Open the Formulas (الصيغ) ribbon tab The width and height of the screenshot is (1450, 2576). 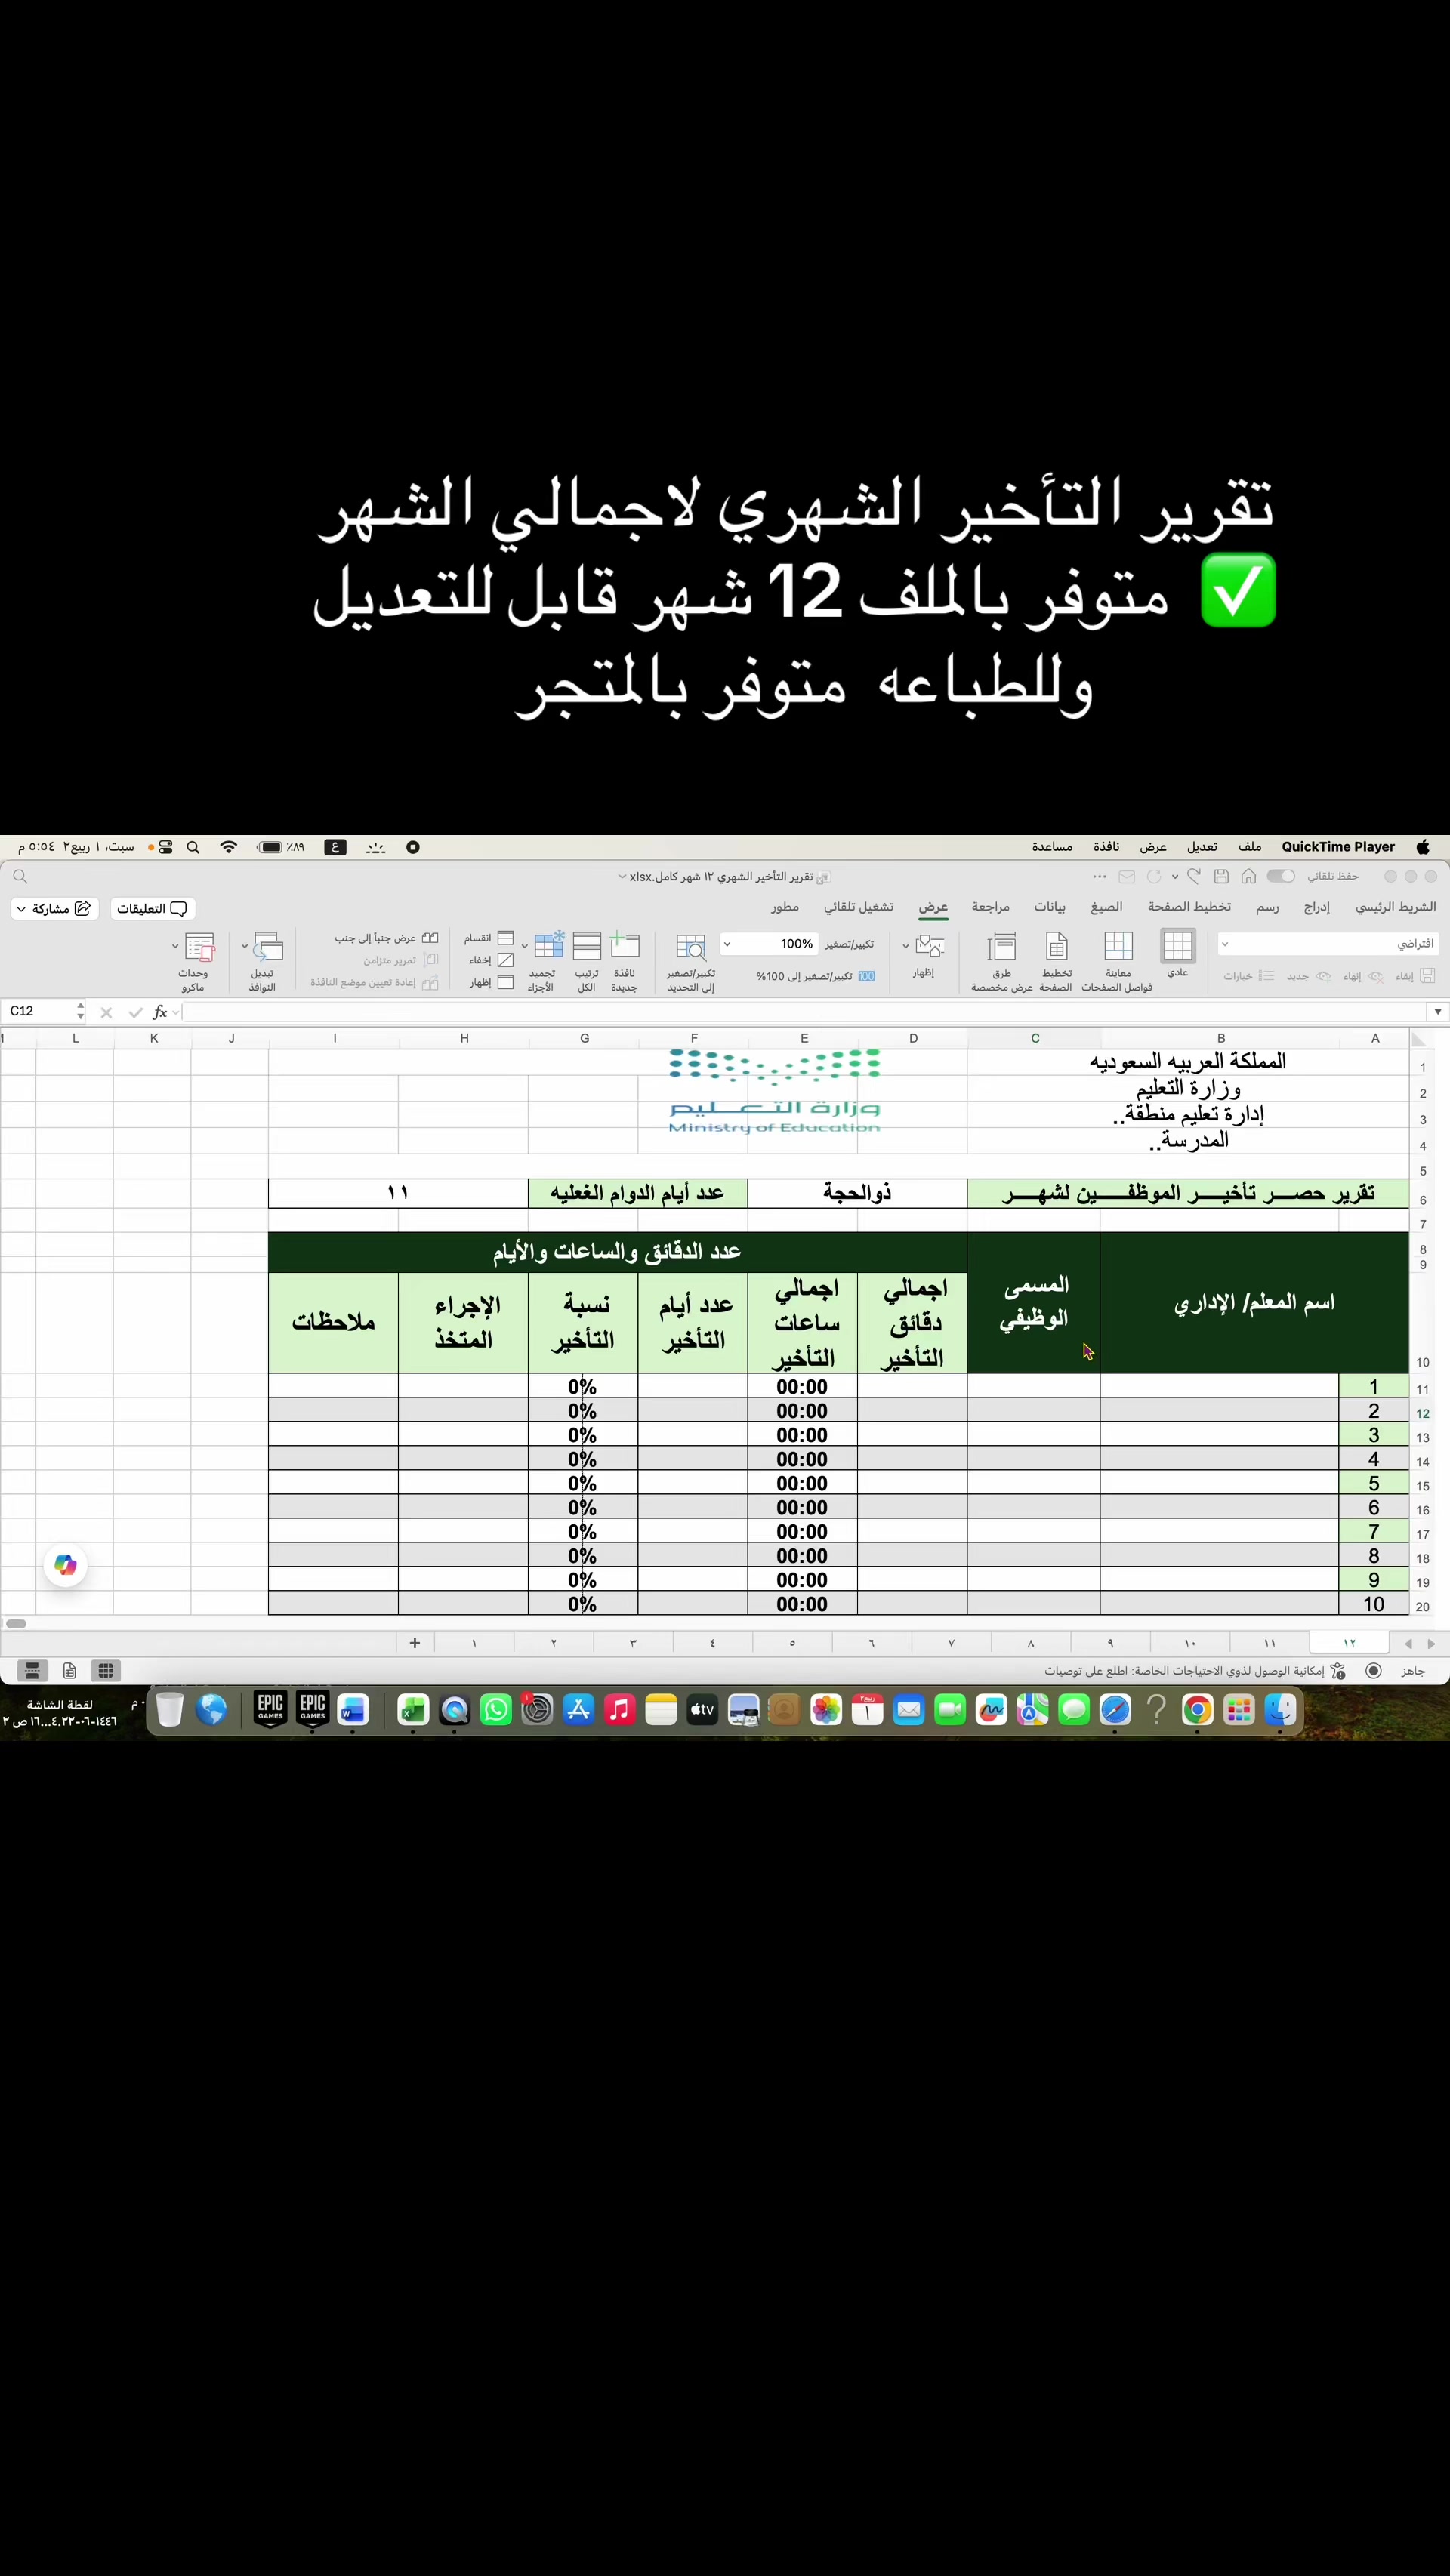(1106, 907)
